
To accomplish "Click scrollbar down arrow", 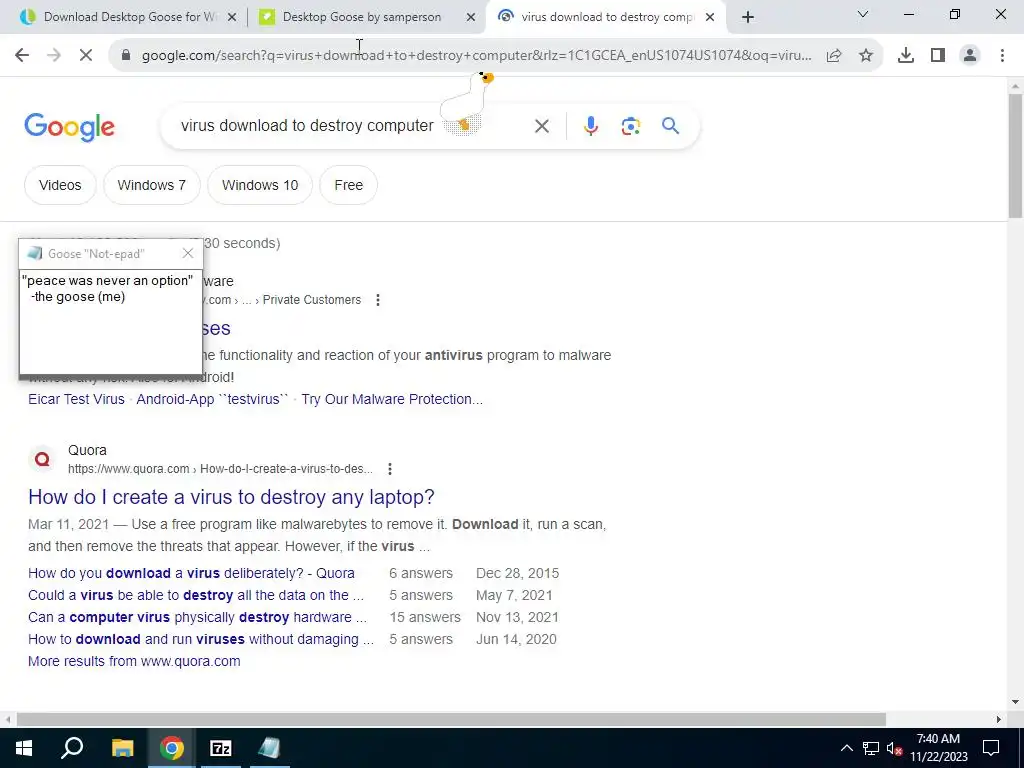I will [x=1015, y=703].
